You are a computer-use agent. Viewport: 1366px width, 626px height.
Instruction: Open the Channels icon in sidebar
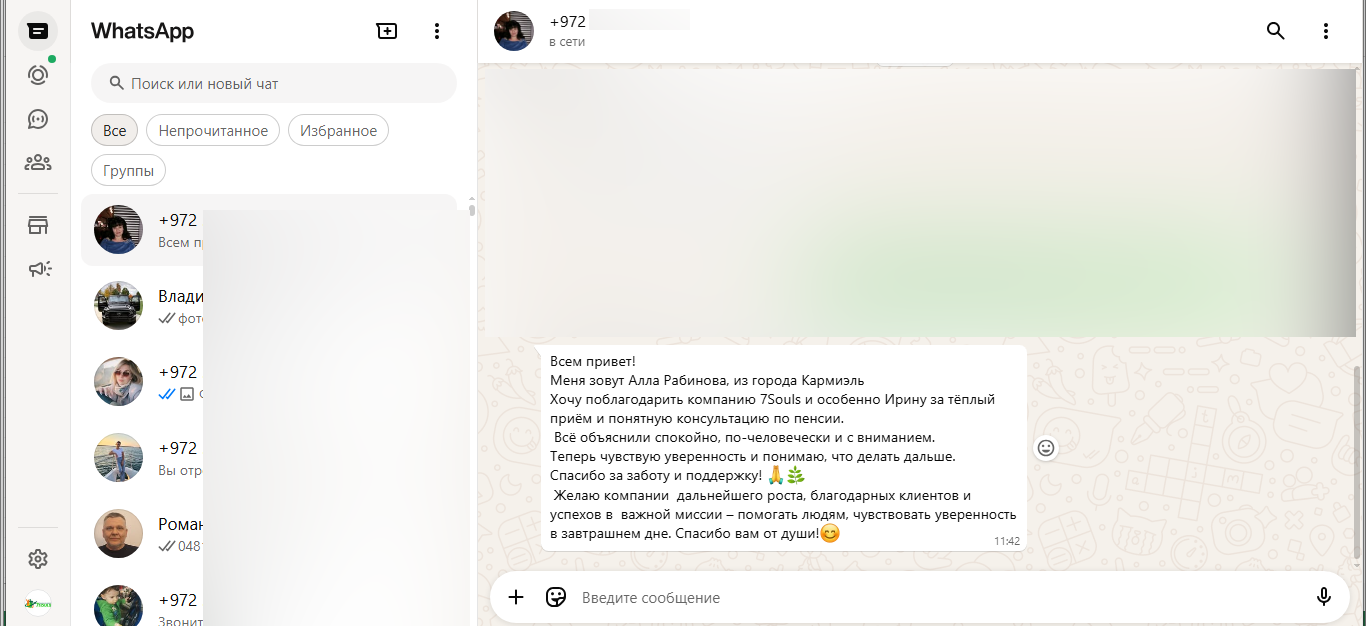tap(38, 119)
